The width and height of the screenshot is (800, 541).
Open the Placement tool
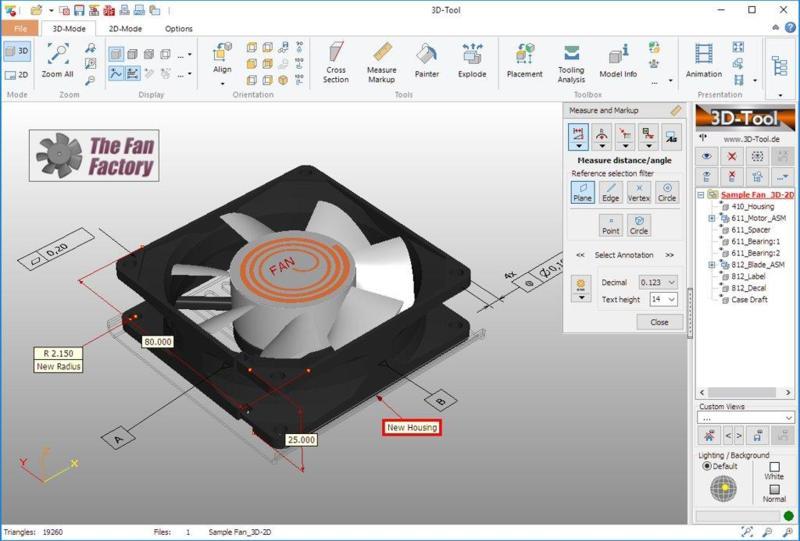[x=524, y=61]
